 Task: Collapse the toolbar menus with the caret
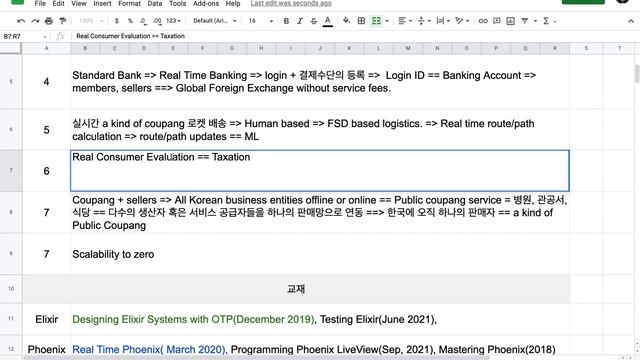coord(631,21)
